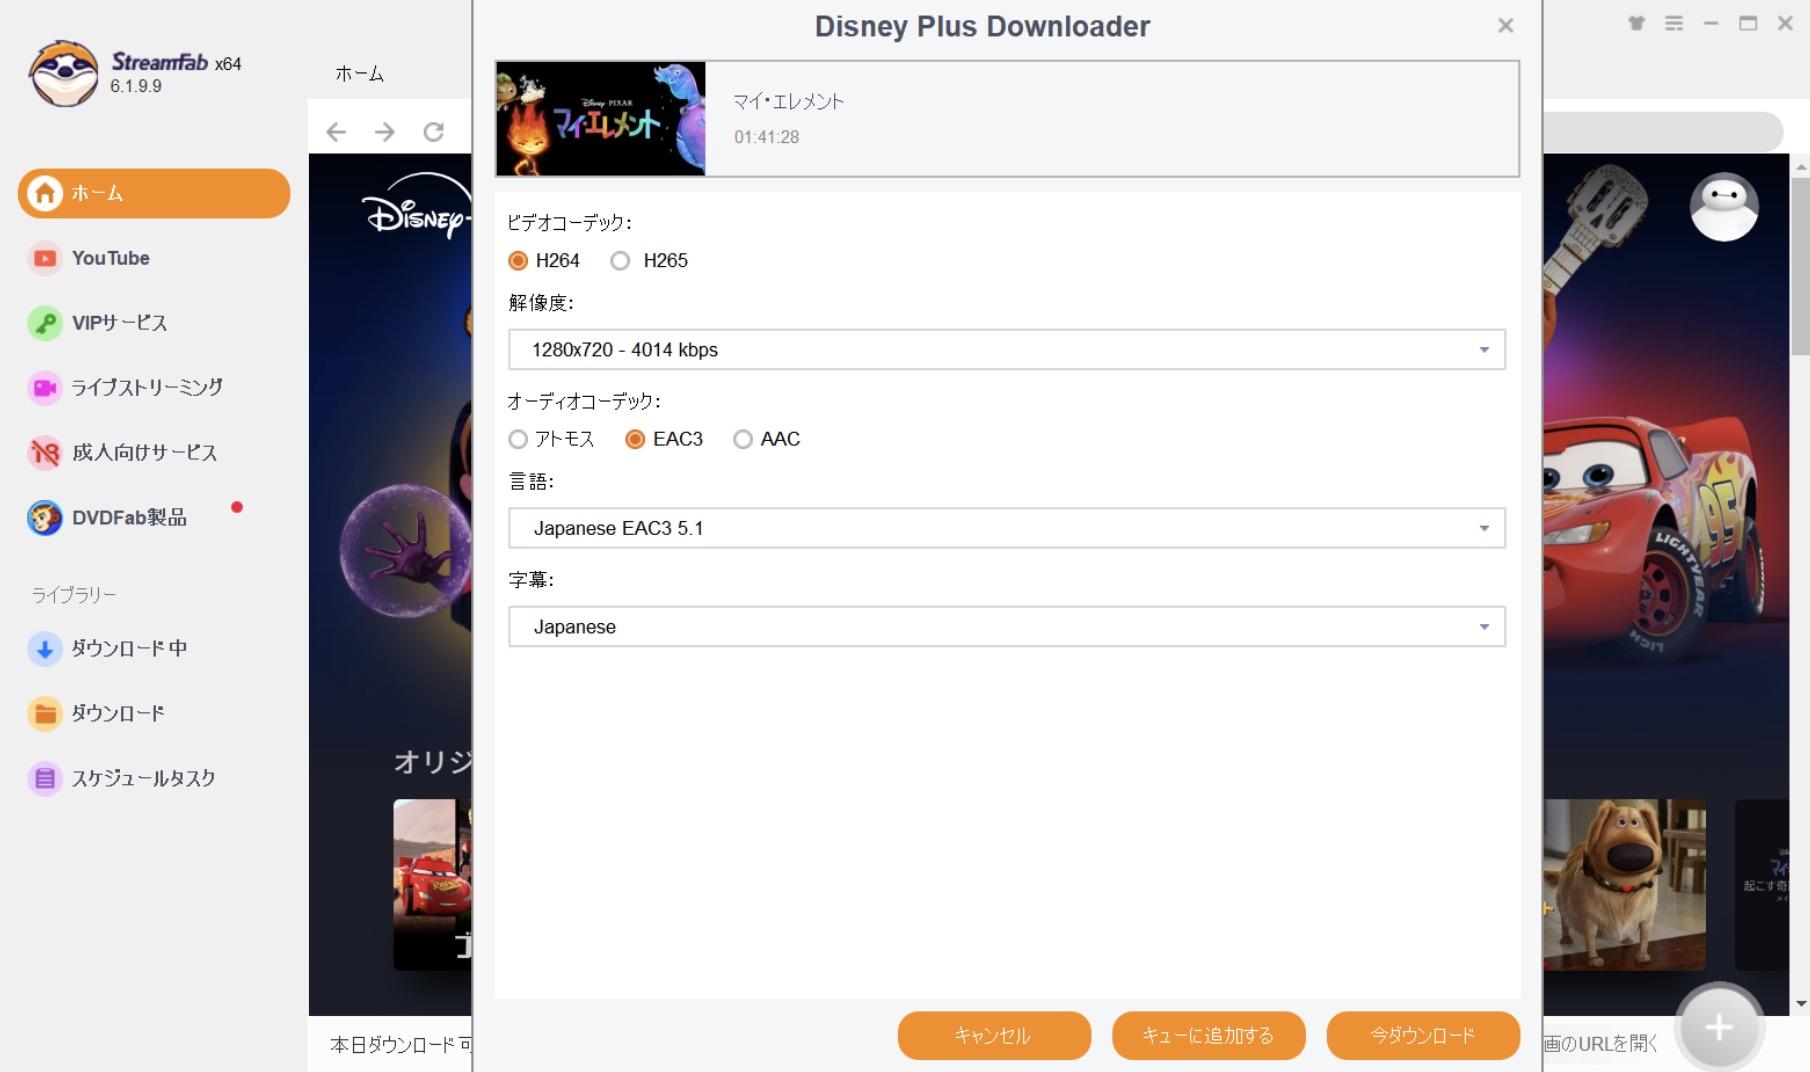Click the adult services 18 icon

[44, 453]
